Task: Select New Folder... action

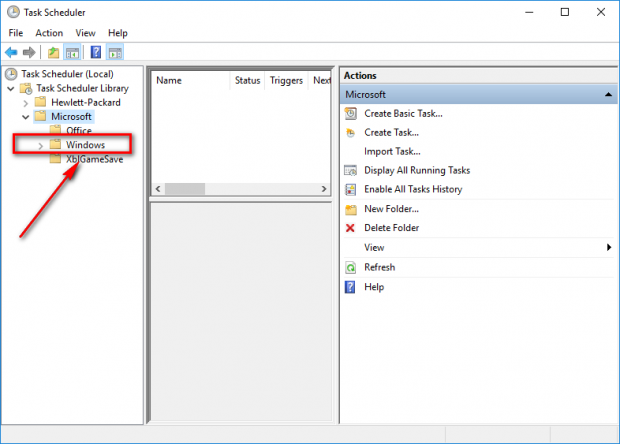Action: click(391, 209)
